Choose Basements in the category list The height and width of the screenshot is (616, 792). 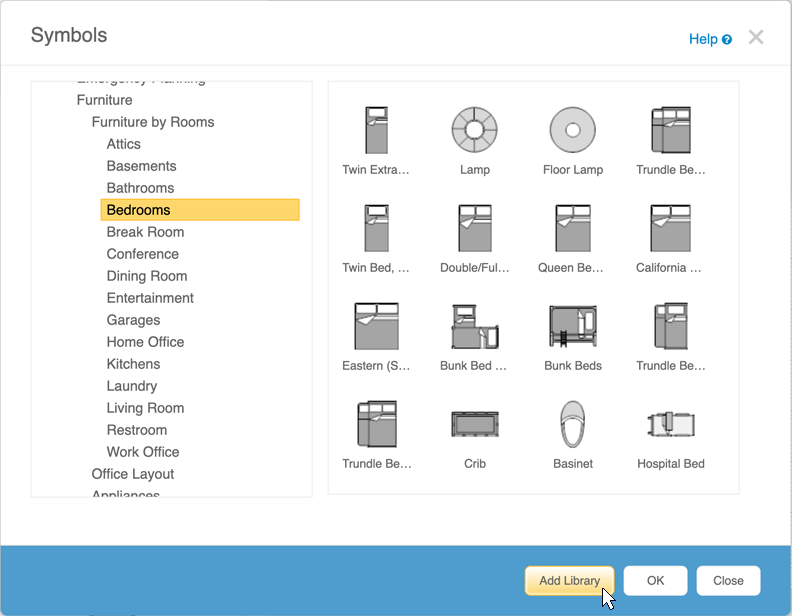pos(141,166)
